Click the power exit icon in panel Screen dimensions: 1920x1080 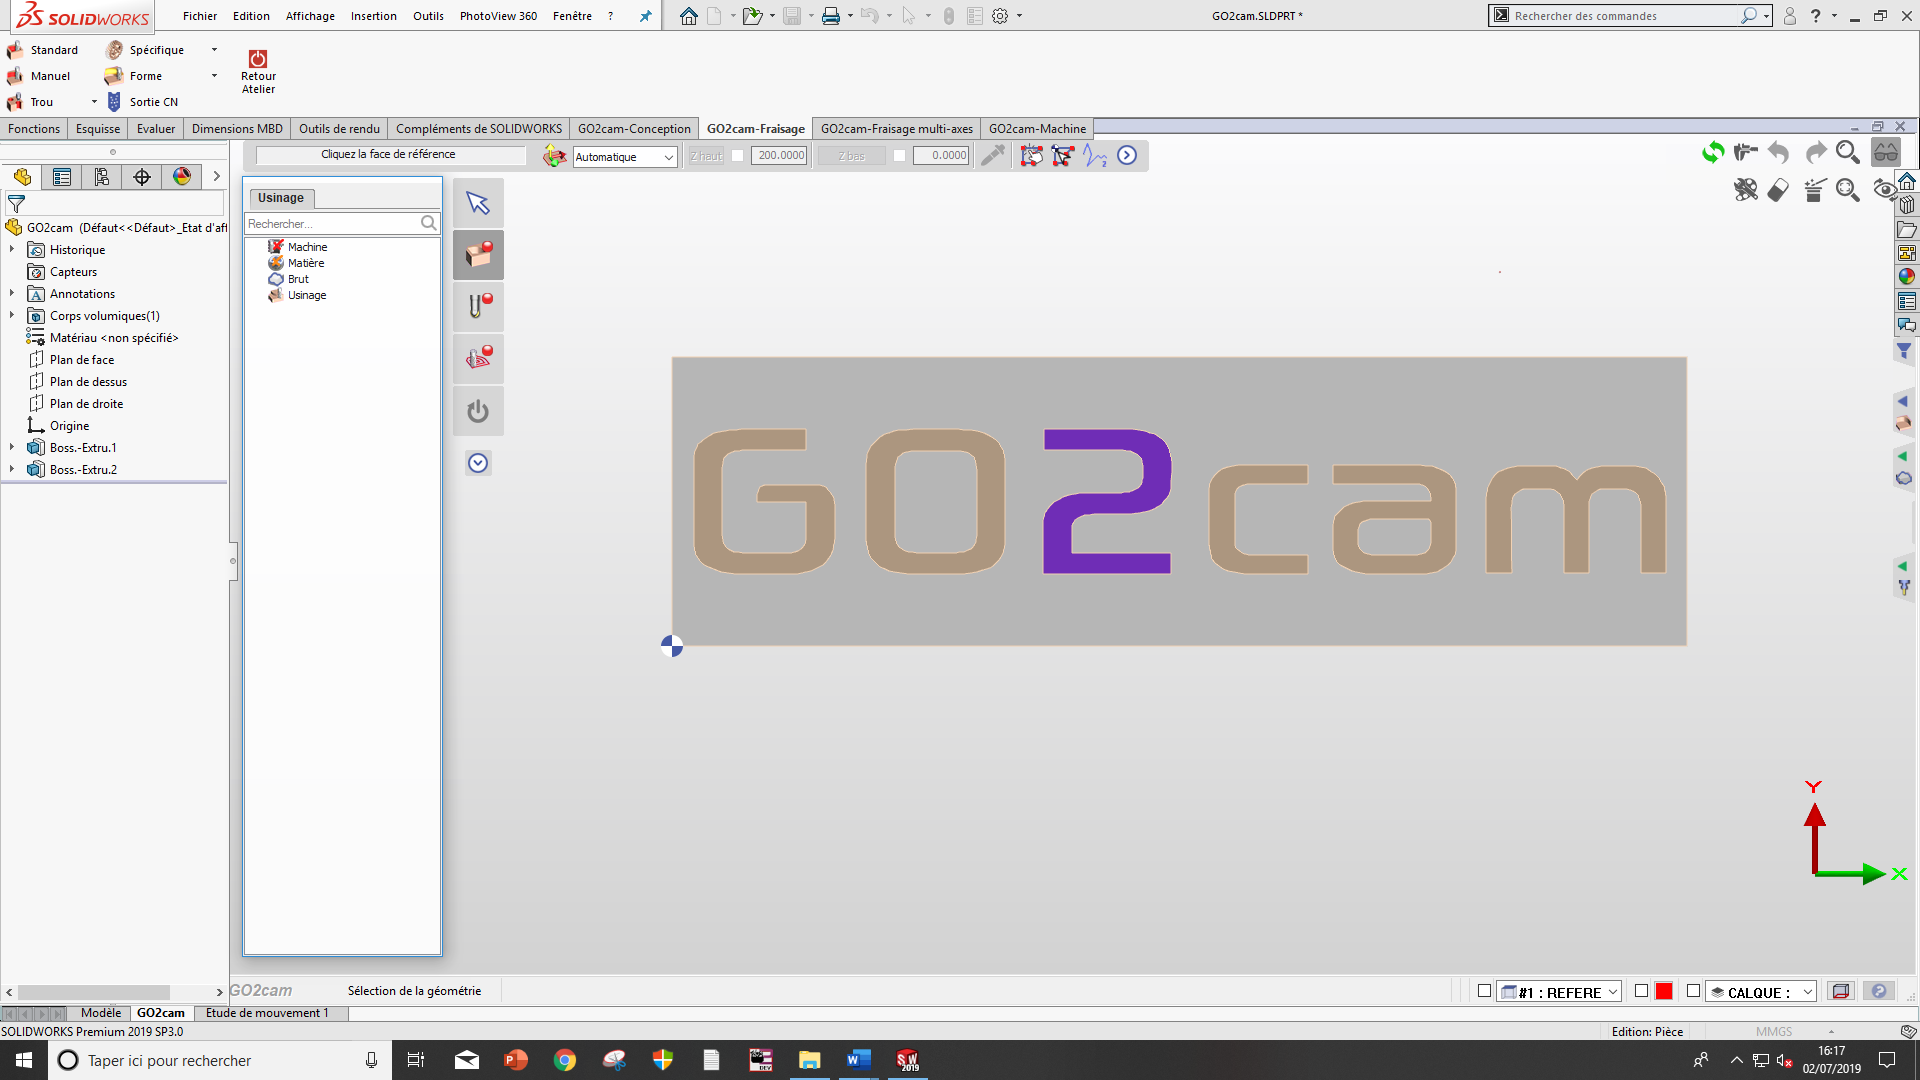pos(478,411)
